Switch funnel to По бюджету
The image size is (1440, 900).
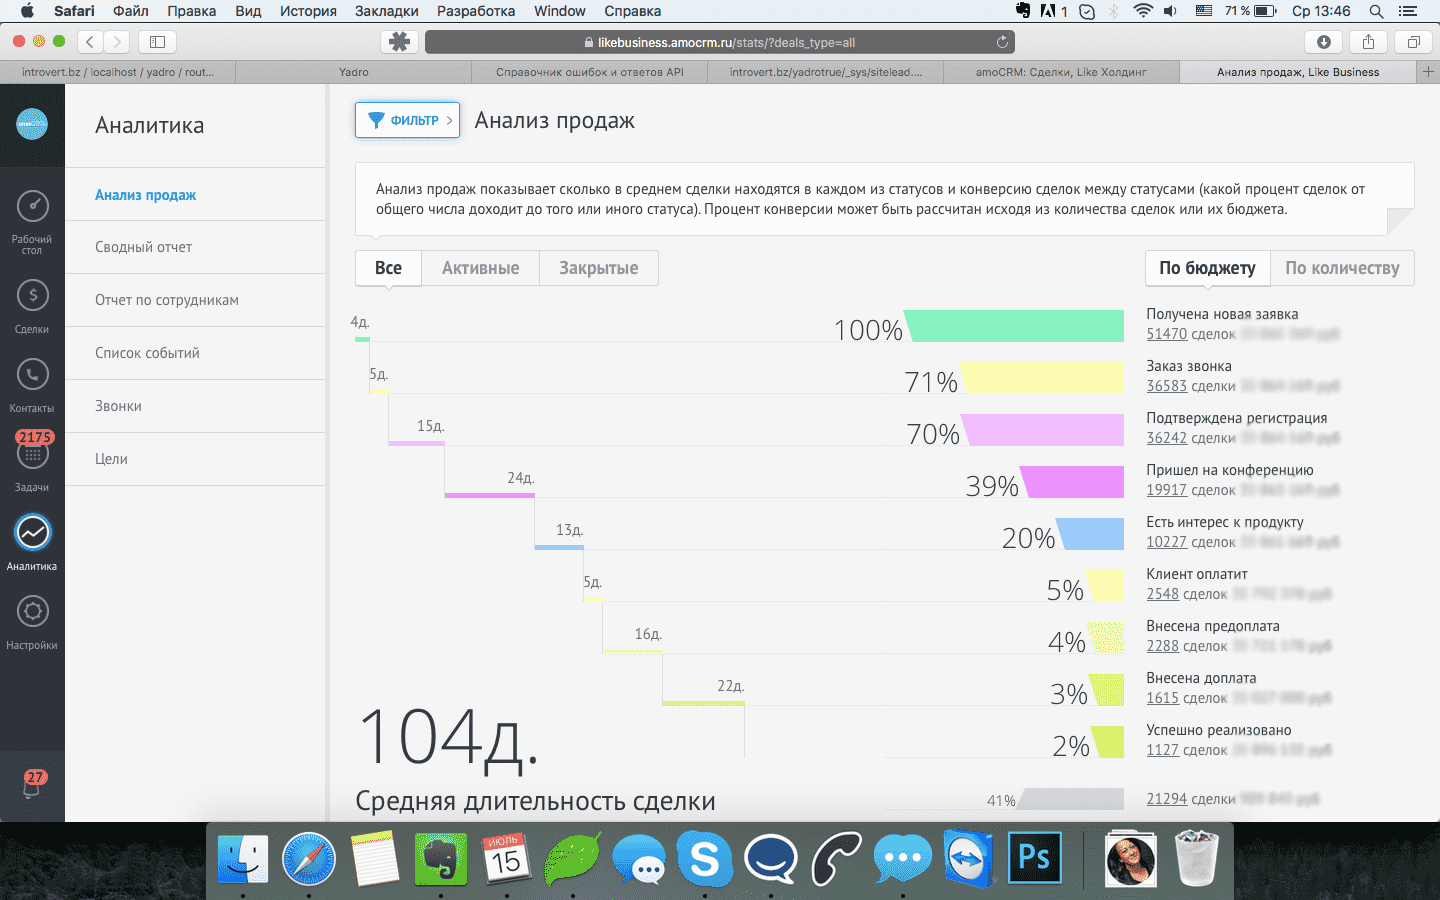(1207, 268)
